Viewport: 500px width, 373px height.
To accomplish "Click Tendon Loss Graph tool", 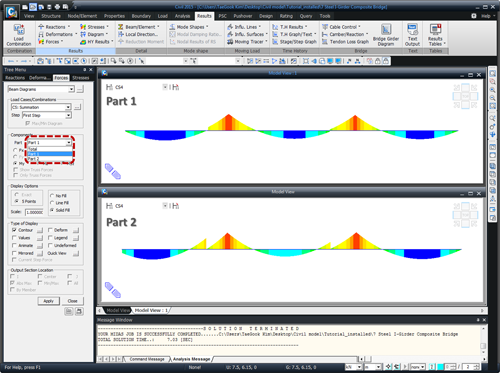I will click(x=345, y=42).
